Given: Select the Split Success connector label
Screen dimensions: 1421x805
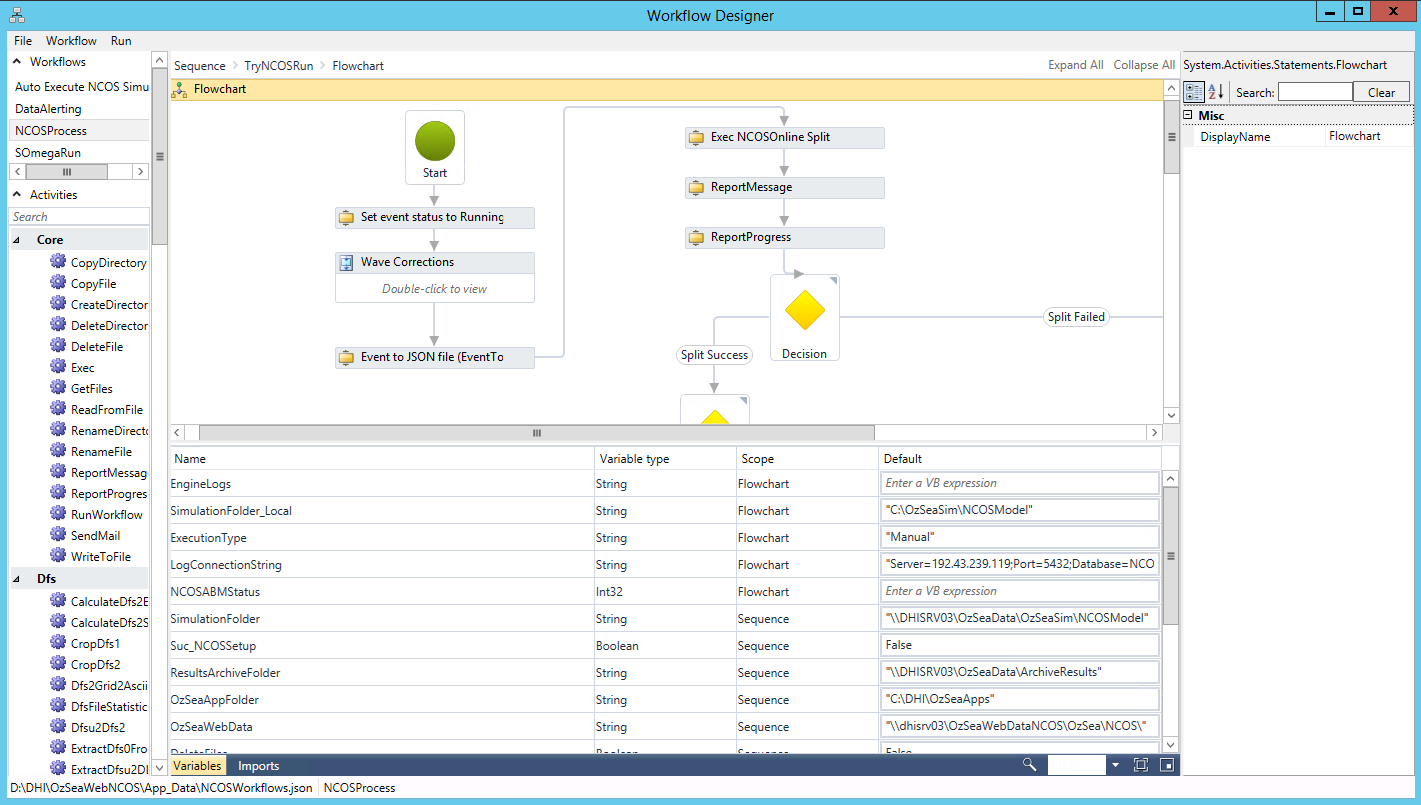Looking at the screenshot, I should [714, 355].
